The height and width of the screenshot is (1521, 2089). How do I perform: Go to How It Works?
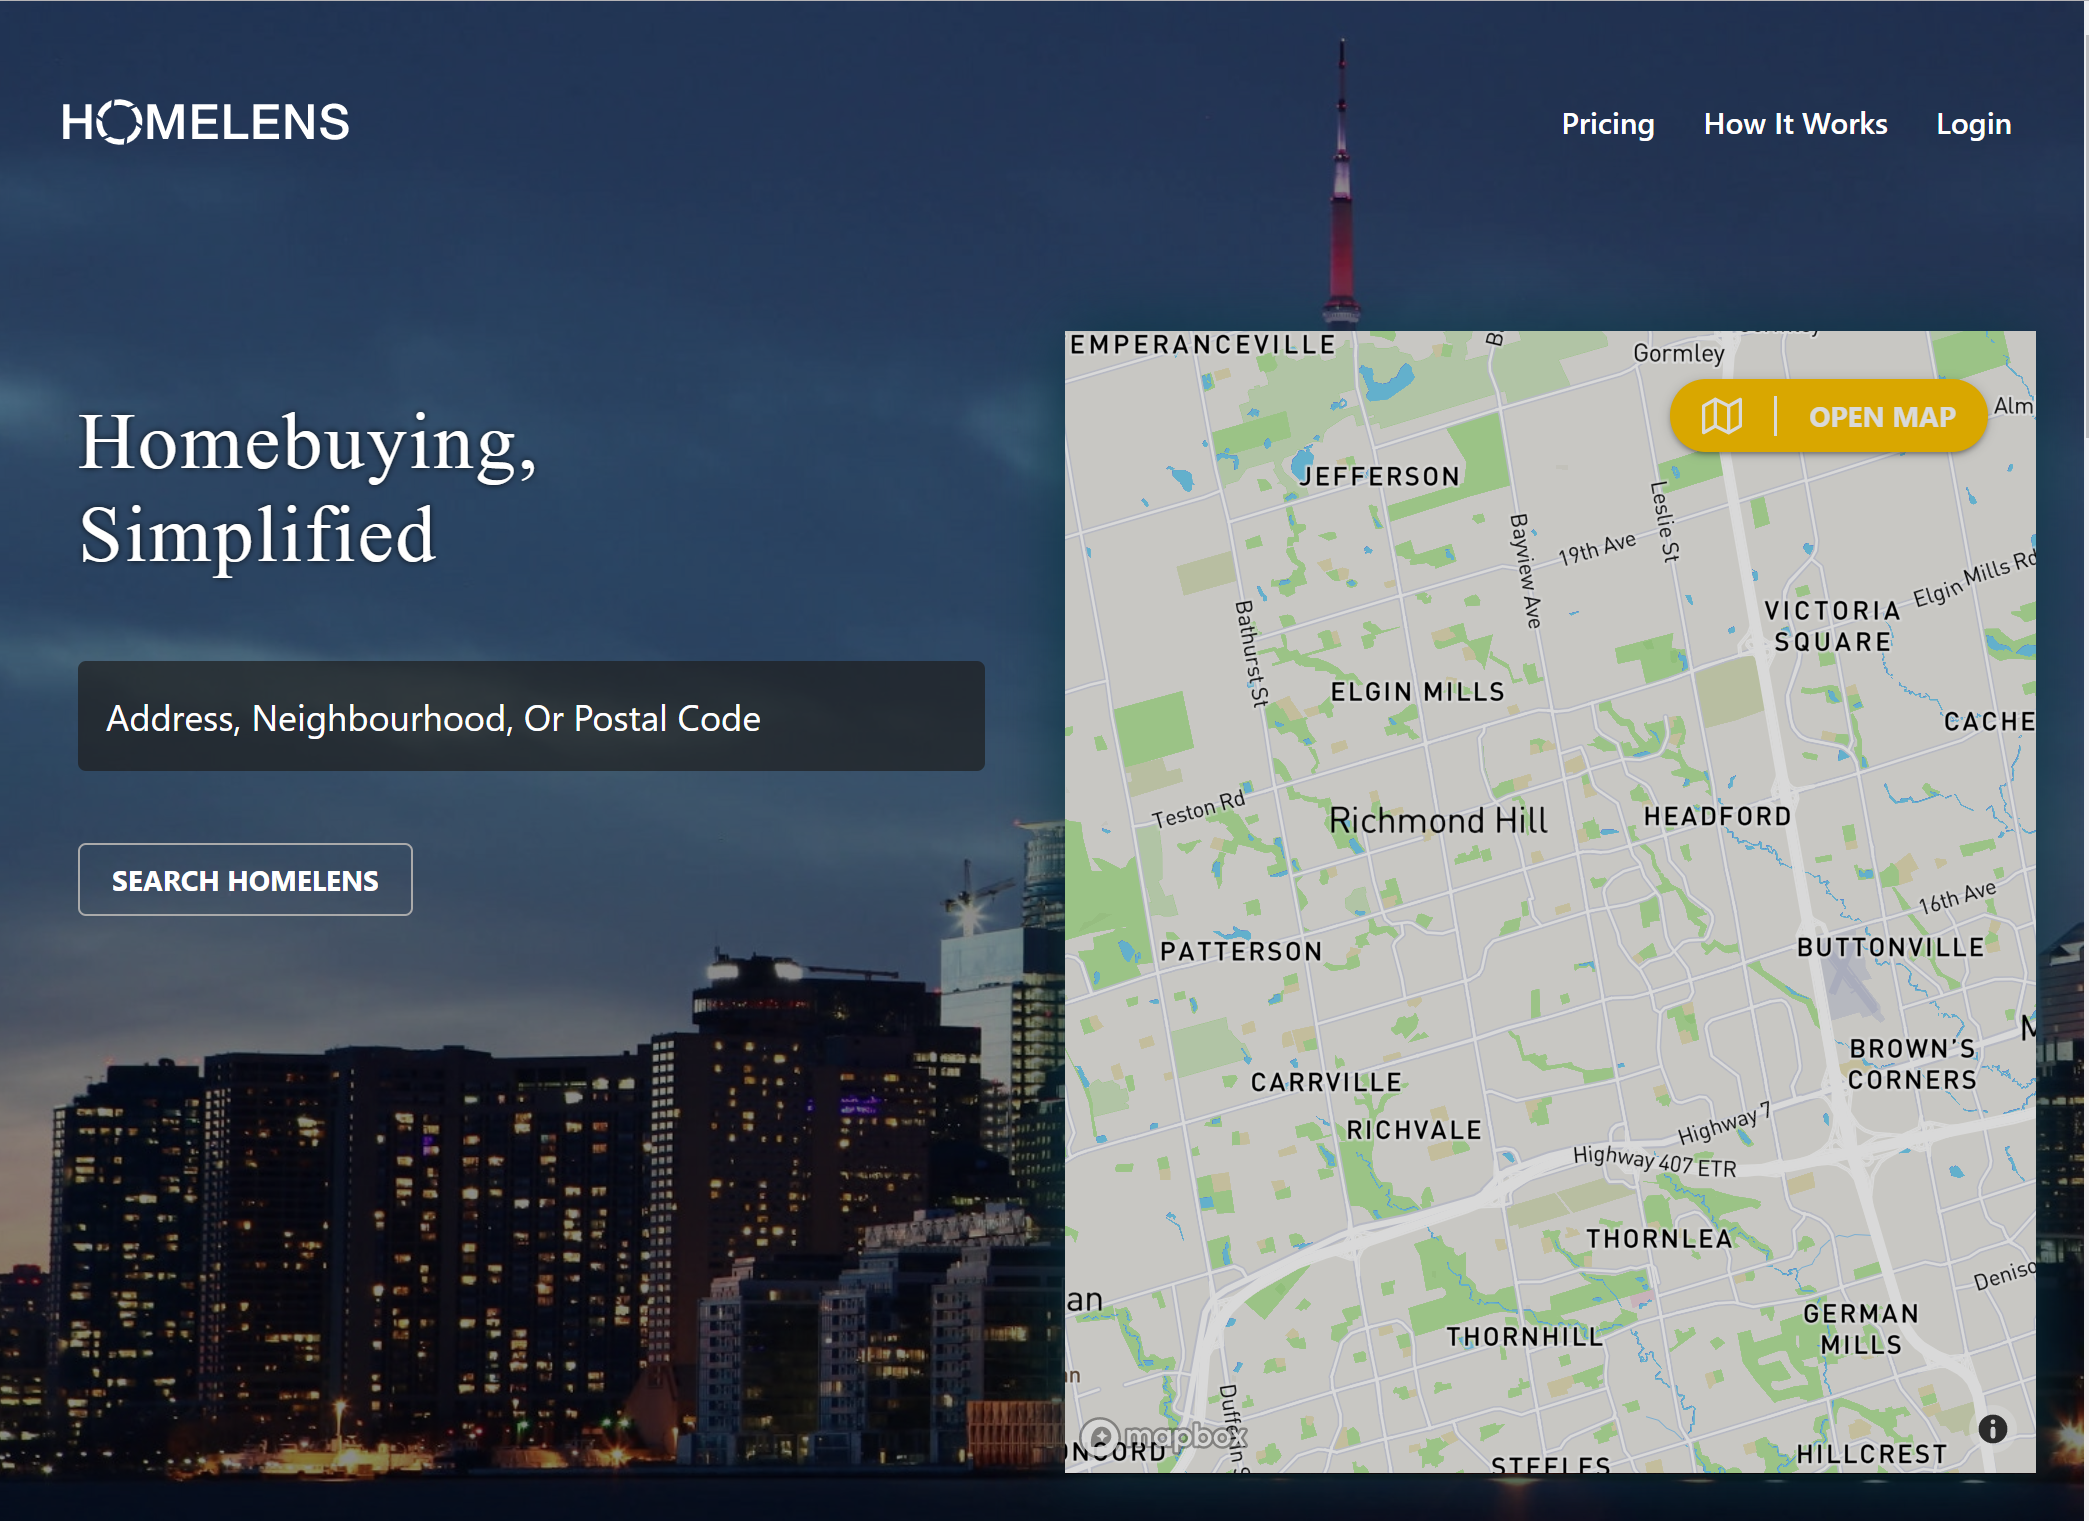click(x=1795, y=124)
